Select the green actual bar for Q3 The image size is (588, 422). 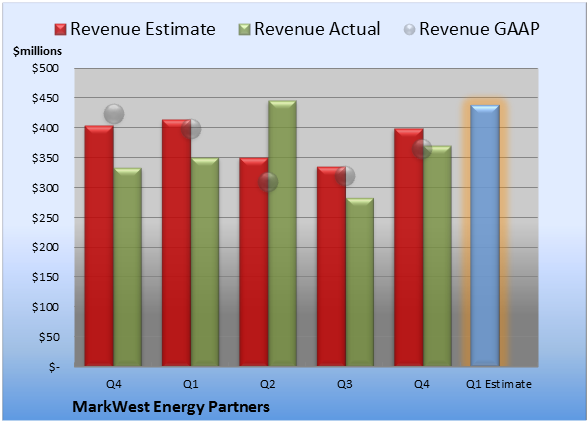(360, 282)
